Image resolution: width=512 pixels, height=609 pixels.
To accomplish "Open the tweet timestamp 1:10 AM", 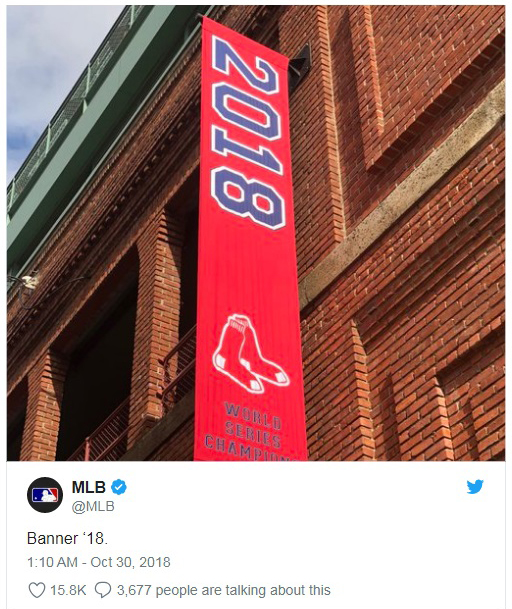I will (52, 562).
